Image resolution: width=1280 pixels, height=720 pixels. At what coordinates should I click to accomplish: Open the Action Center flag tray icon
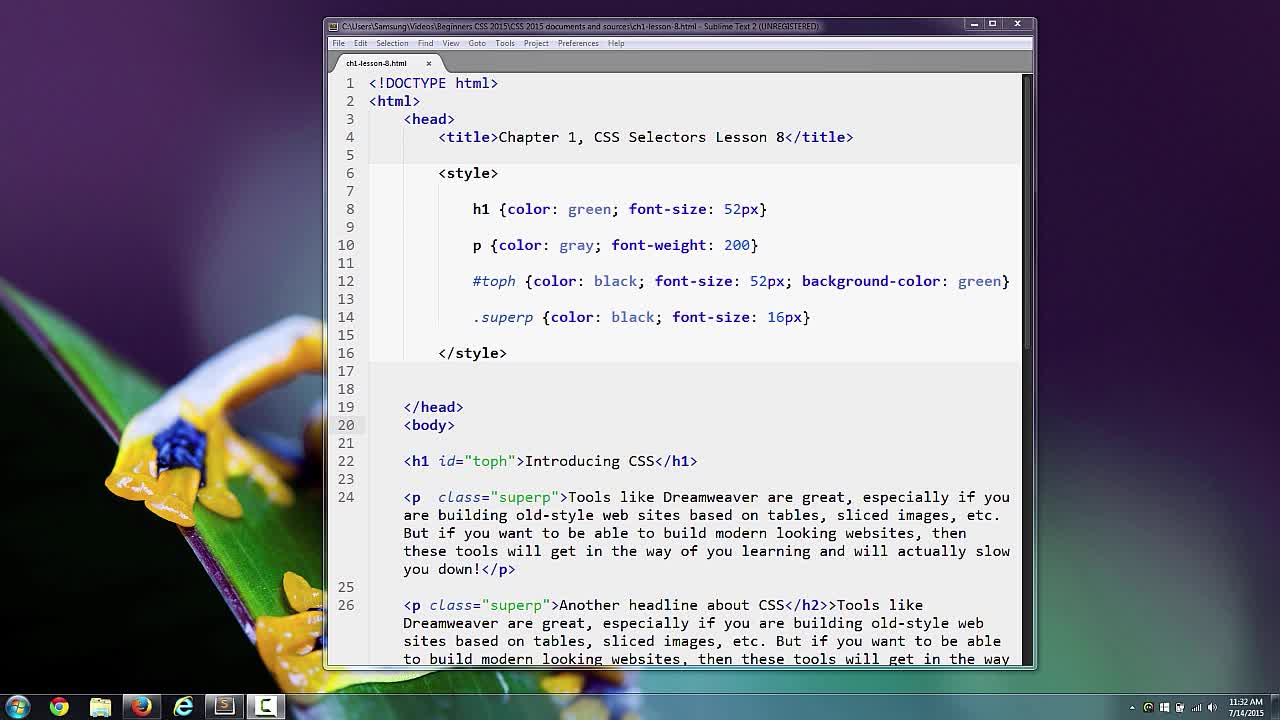(1164, 708)
